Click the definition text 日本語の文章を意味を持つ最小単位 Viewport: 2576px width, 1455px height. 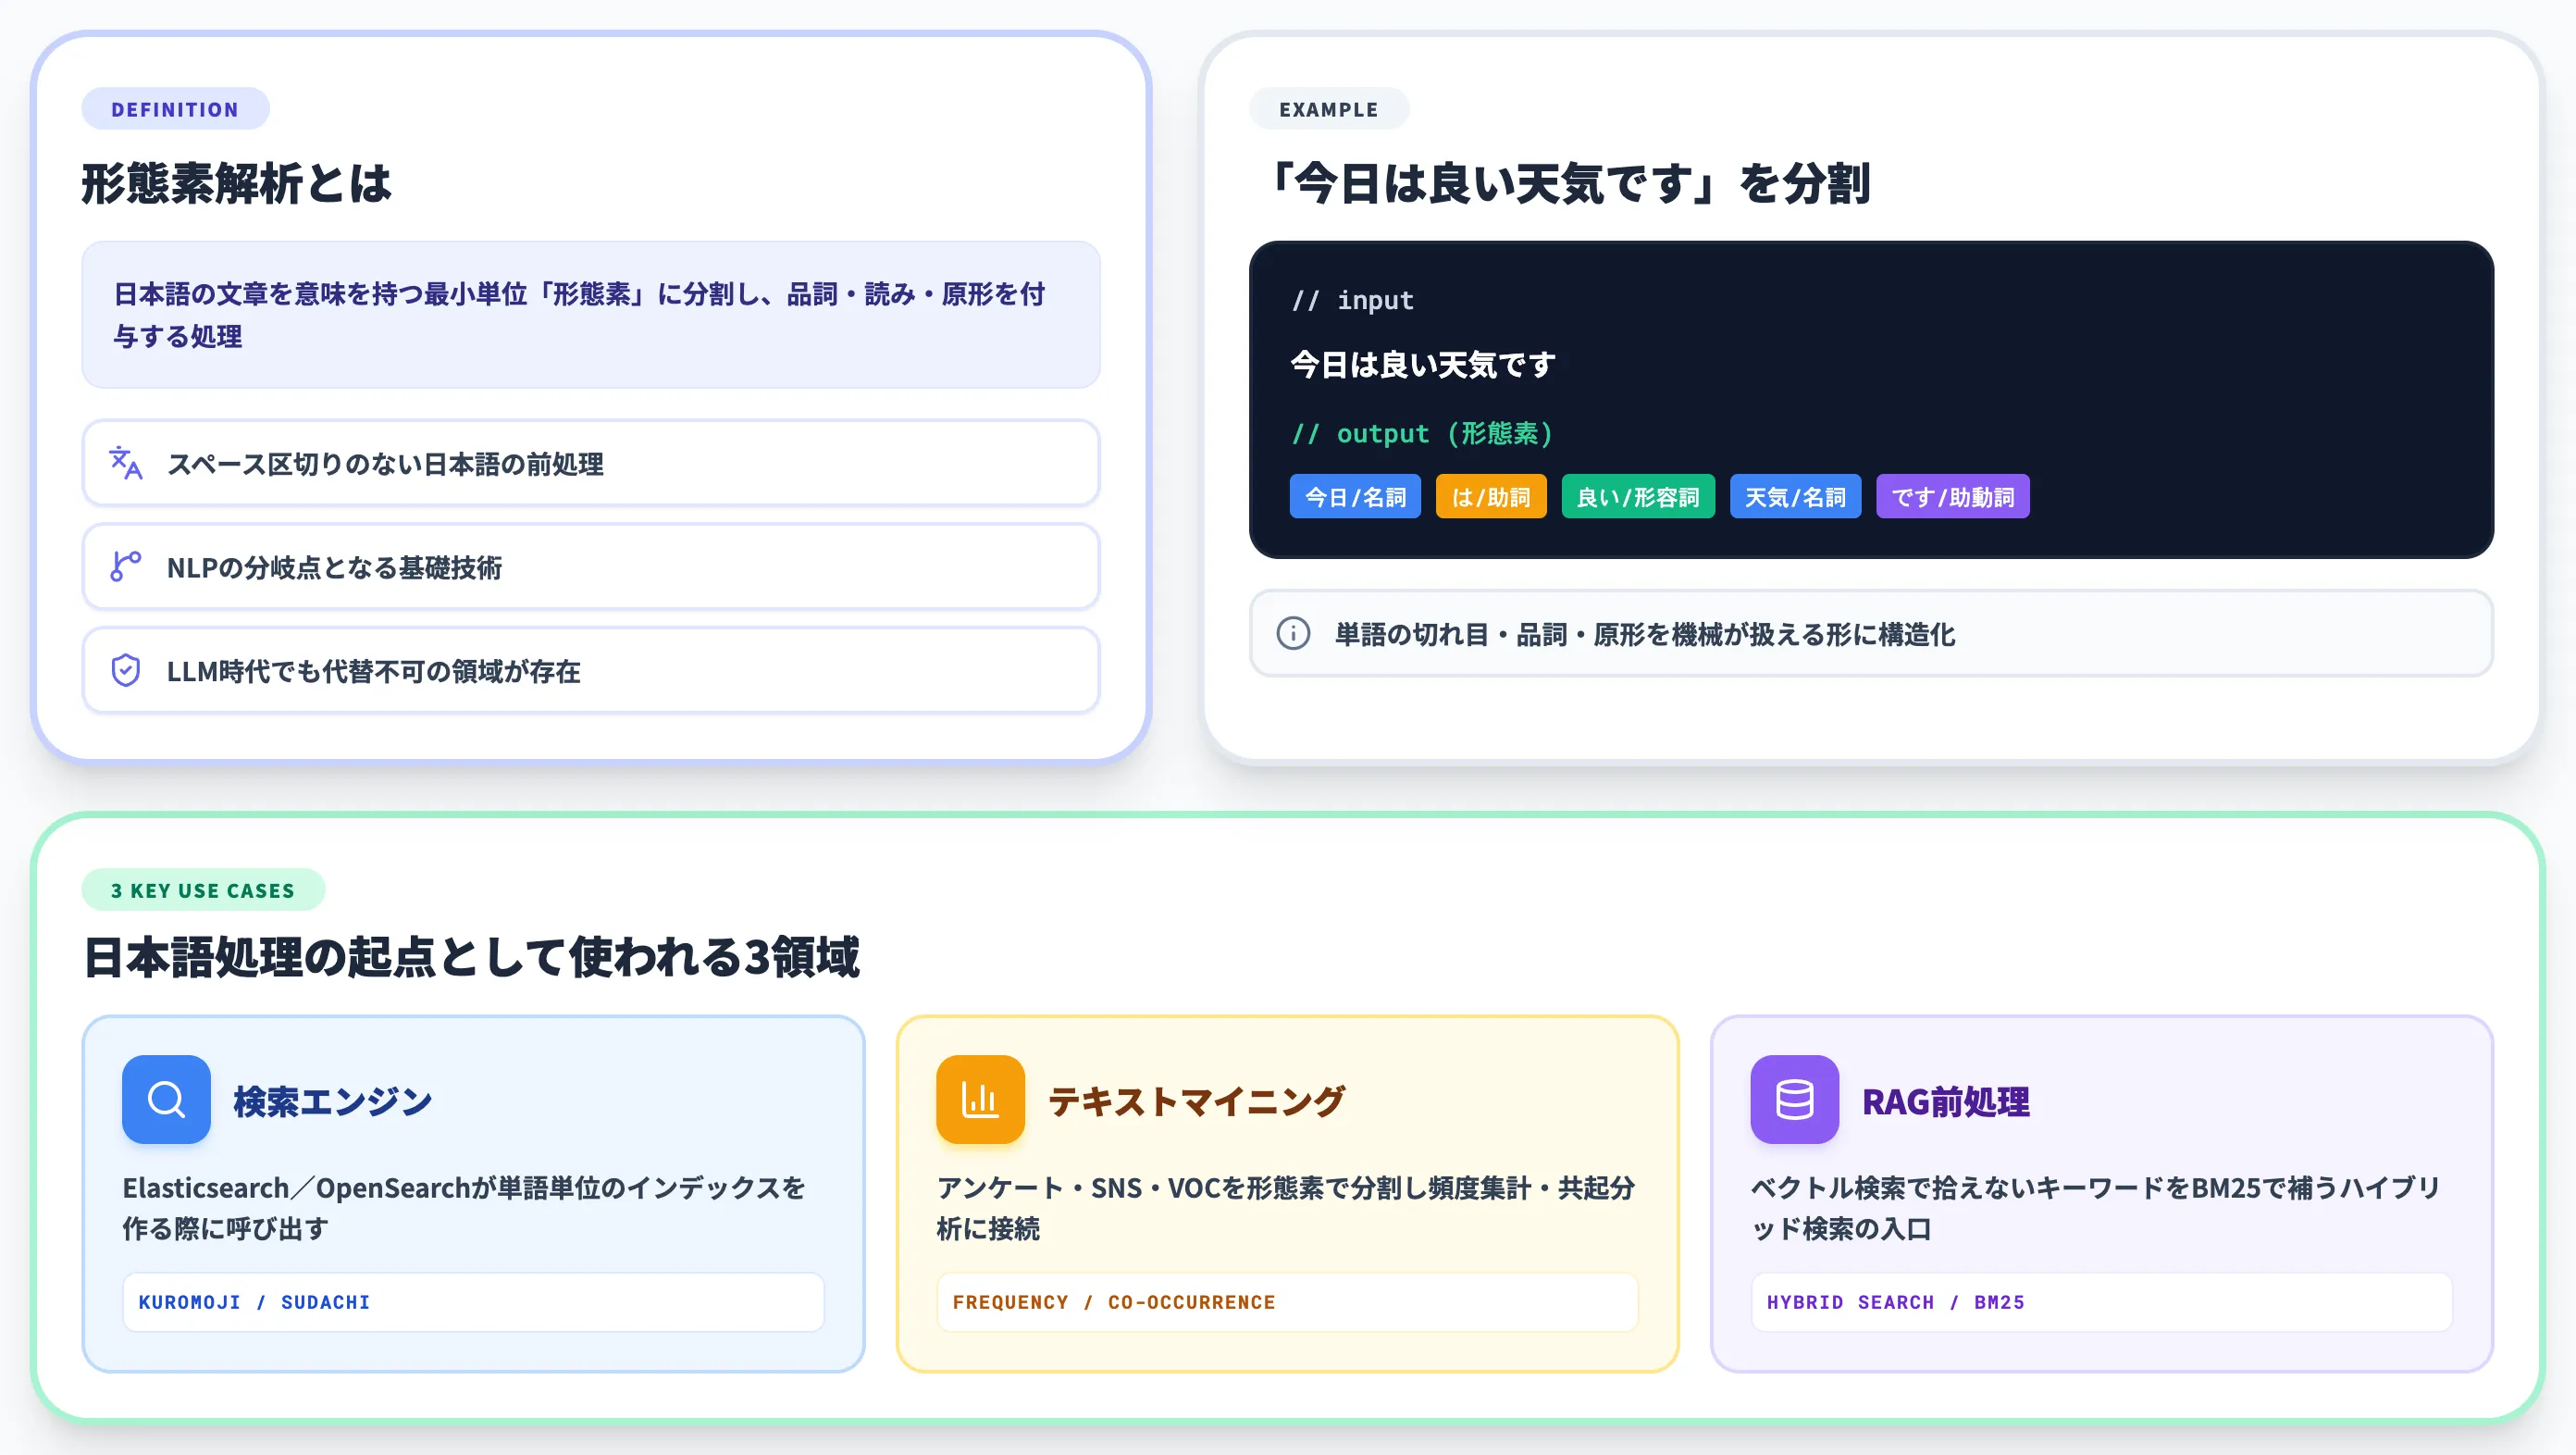(x=580, y=315)
